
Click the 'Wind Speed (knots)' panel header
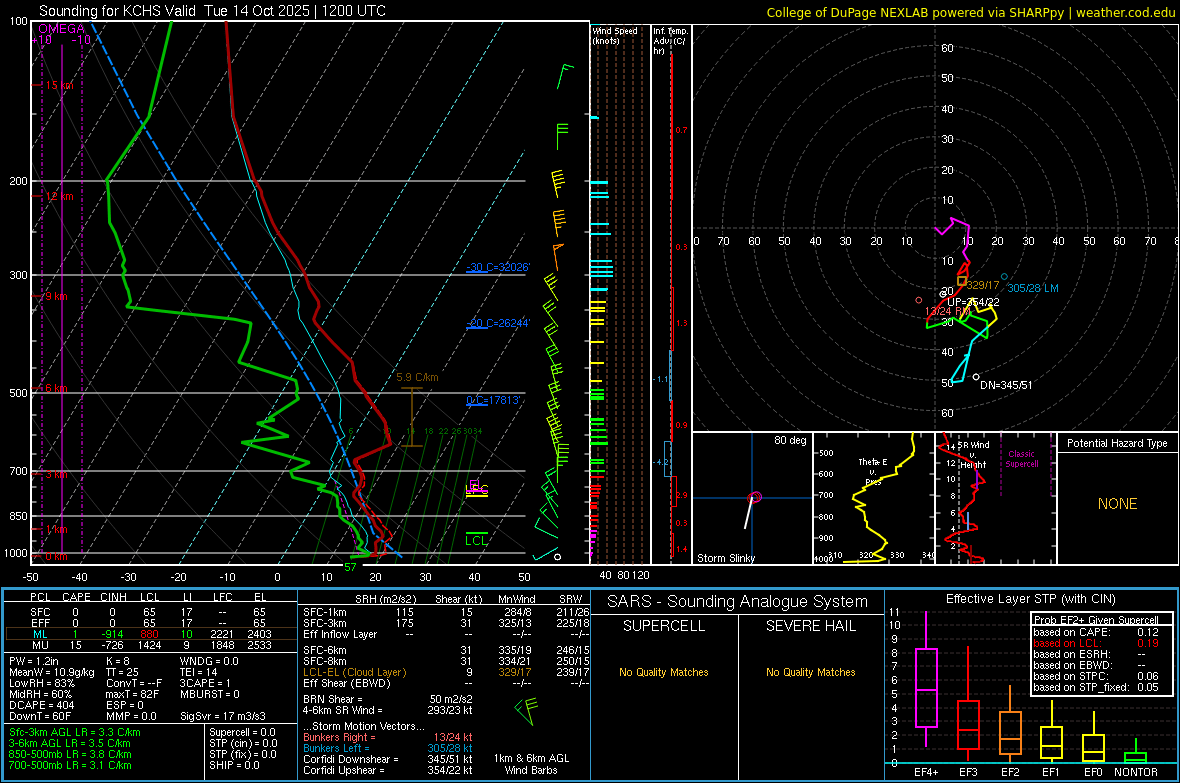click(x=614, y=35)
